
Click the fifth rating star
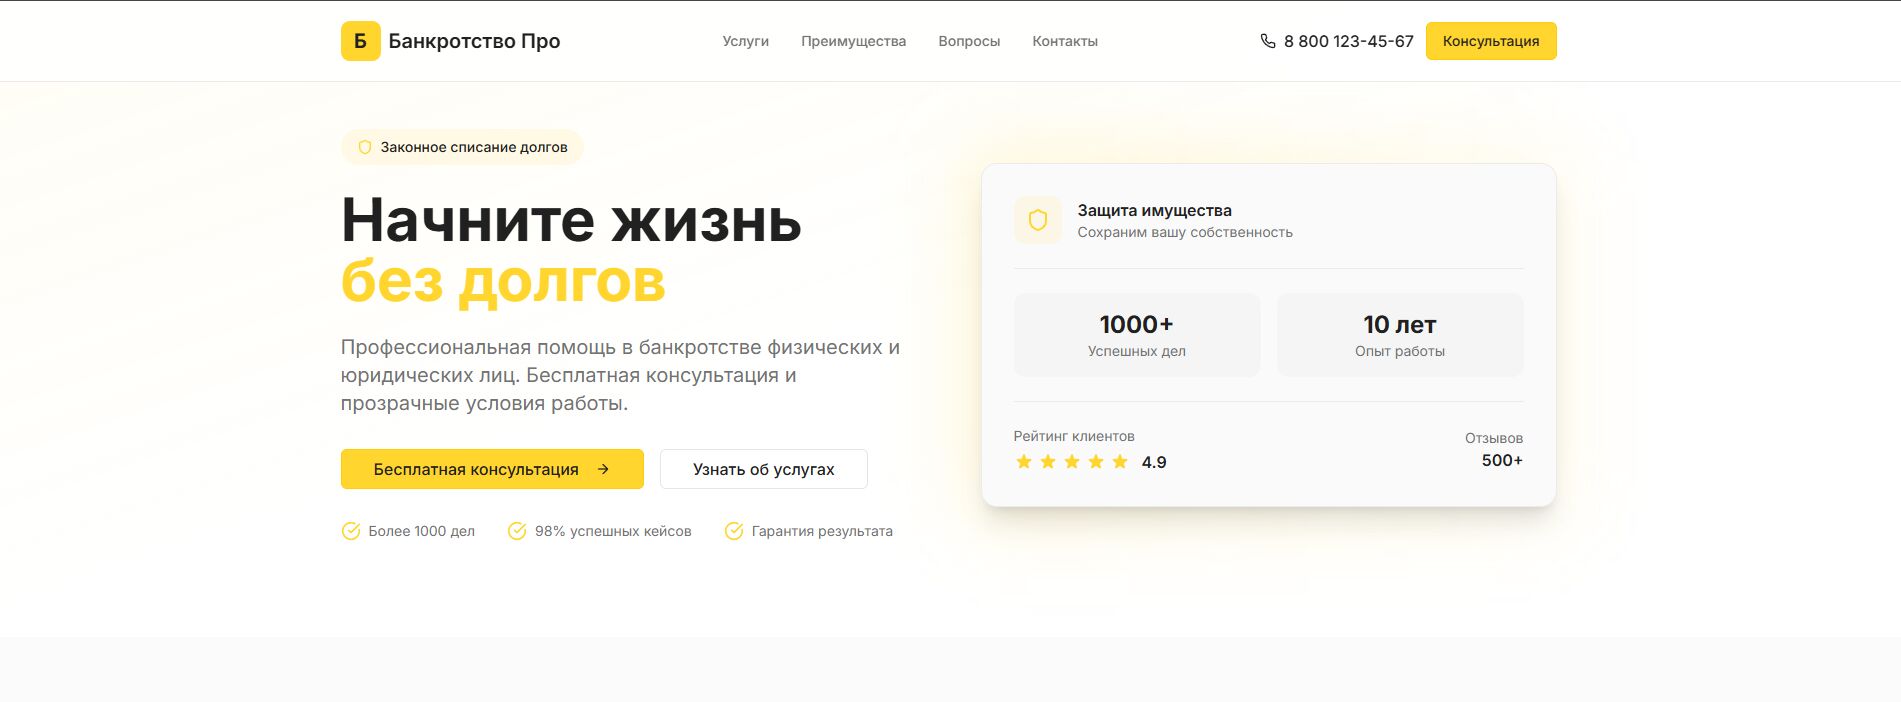(x=1120, y=461)
